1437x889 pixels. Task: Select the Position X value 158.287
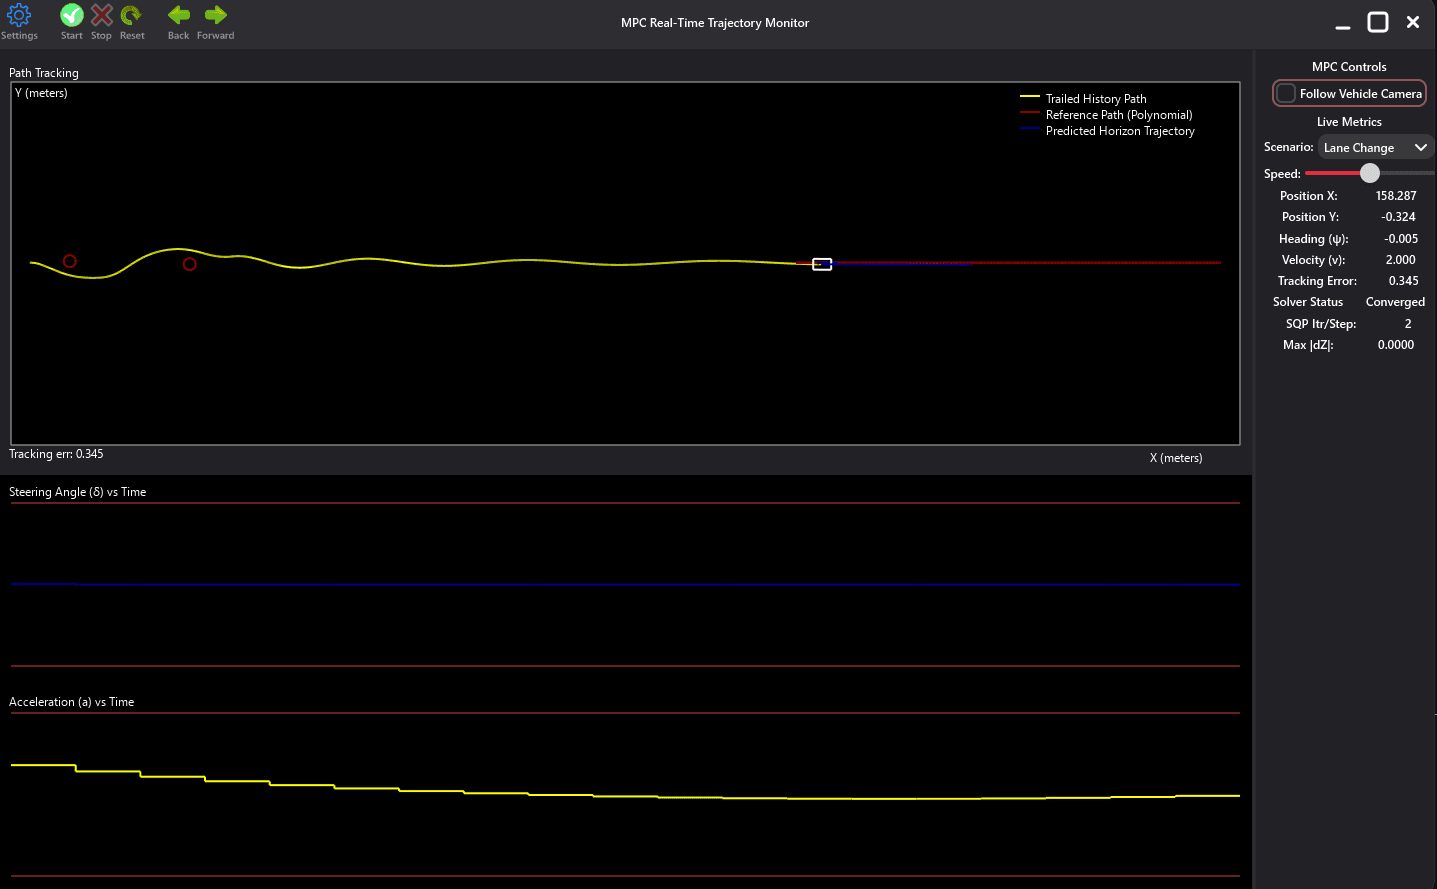click(x=1396, y=196)
